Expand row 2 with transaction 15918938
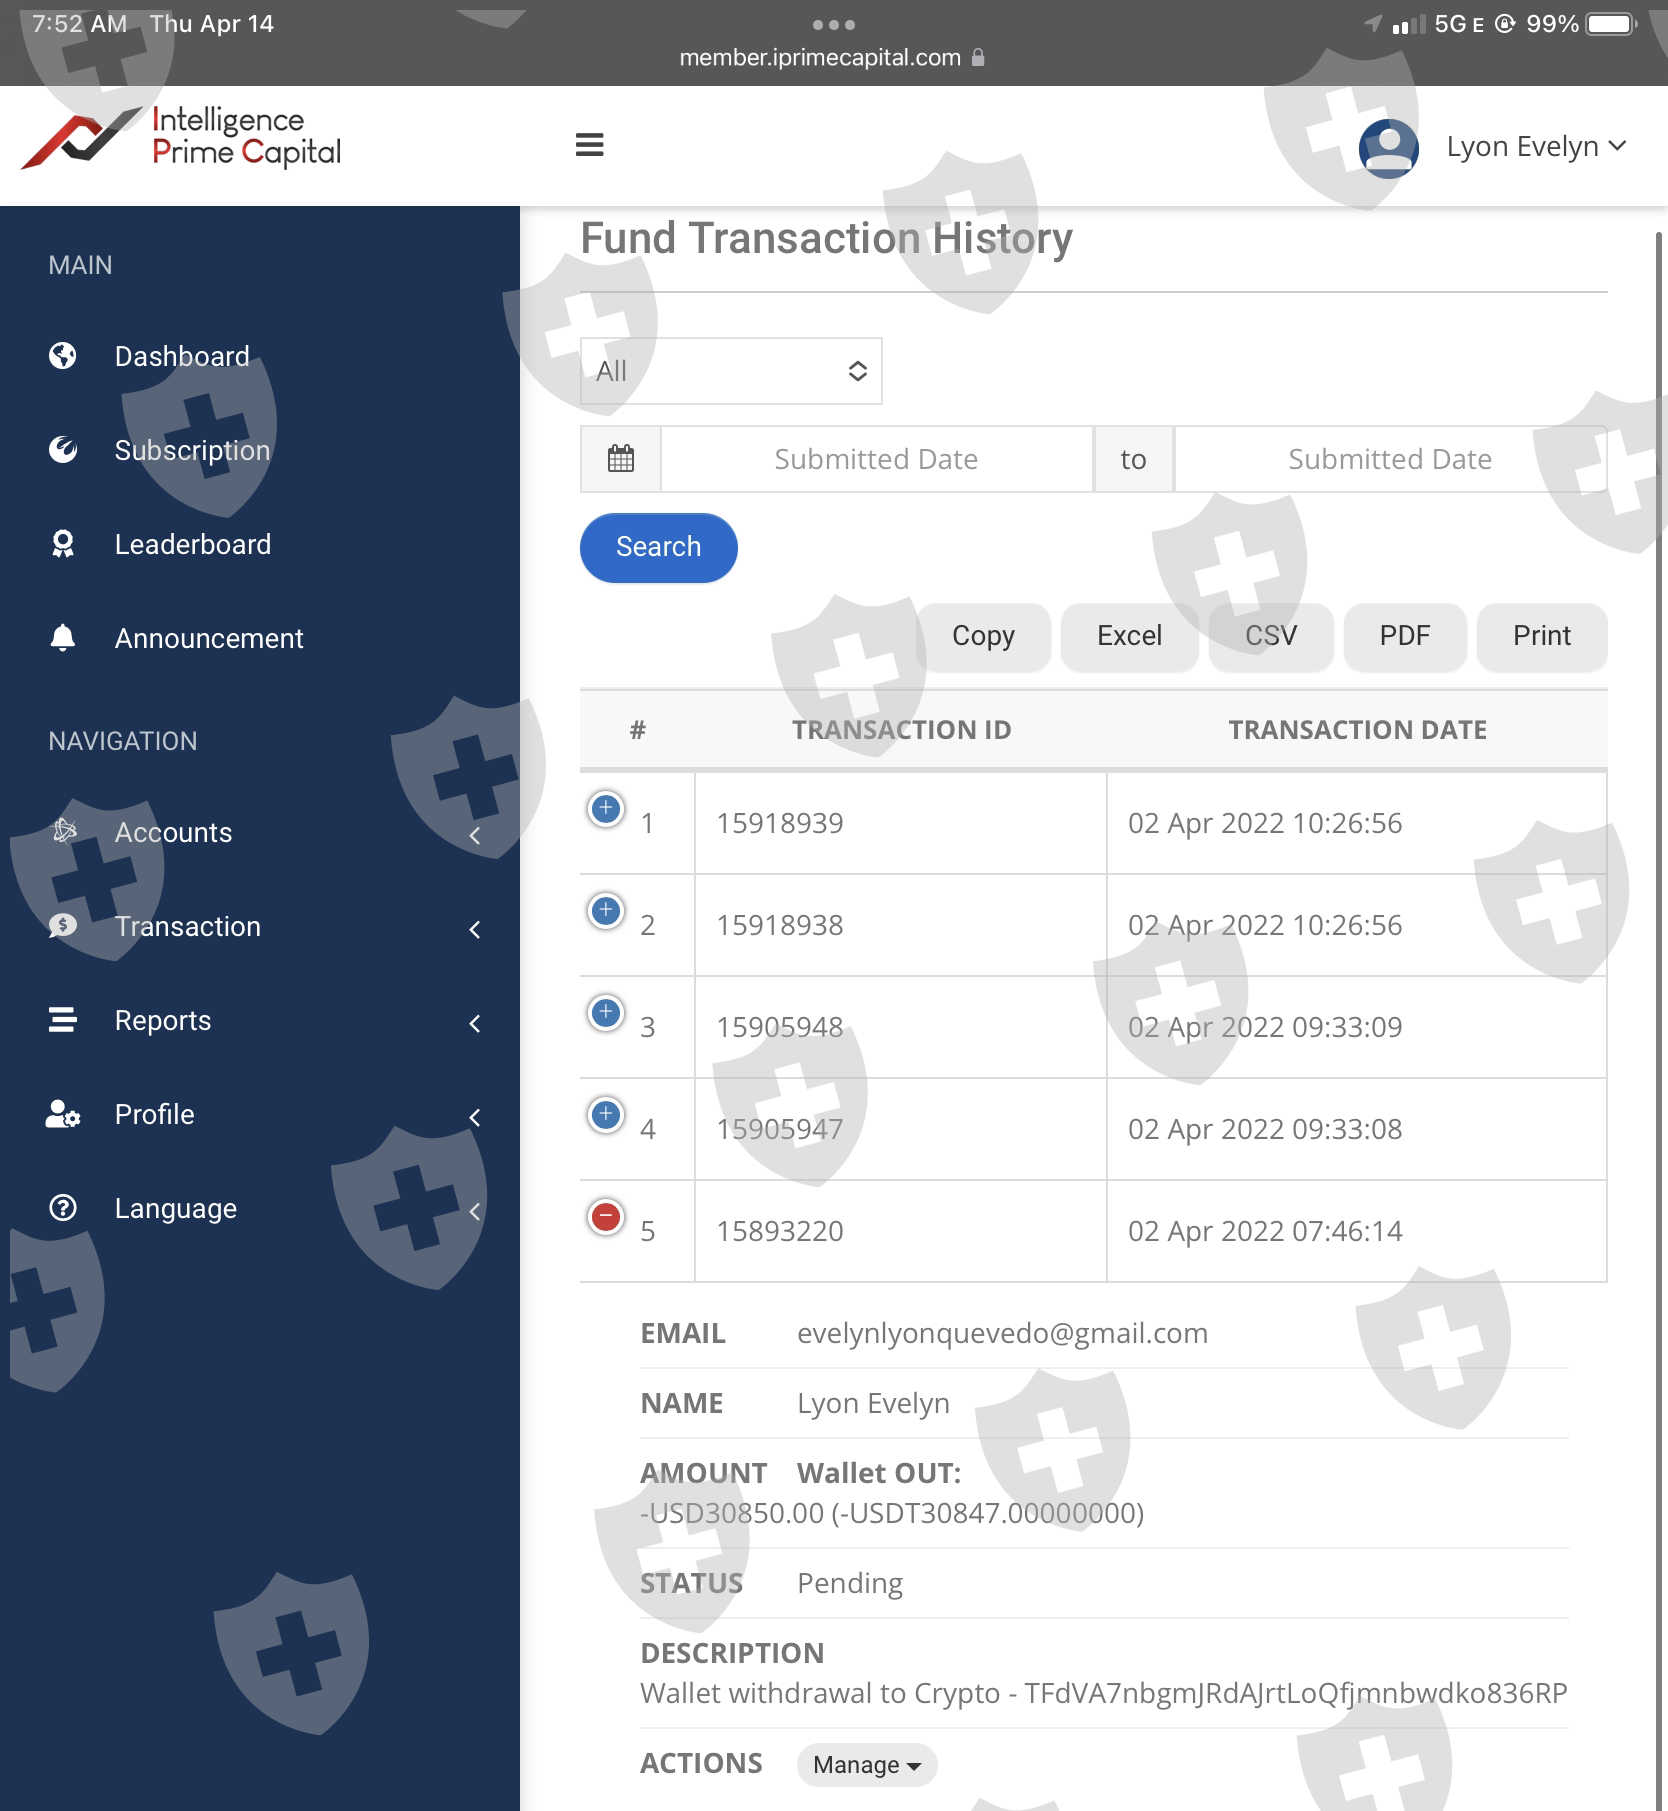The width and height of the screenshot is (1668, 1811). click(606, 910)
